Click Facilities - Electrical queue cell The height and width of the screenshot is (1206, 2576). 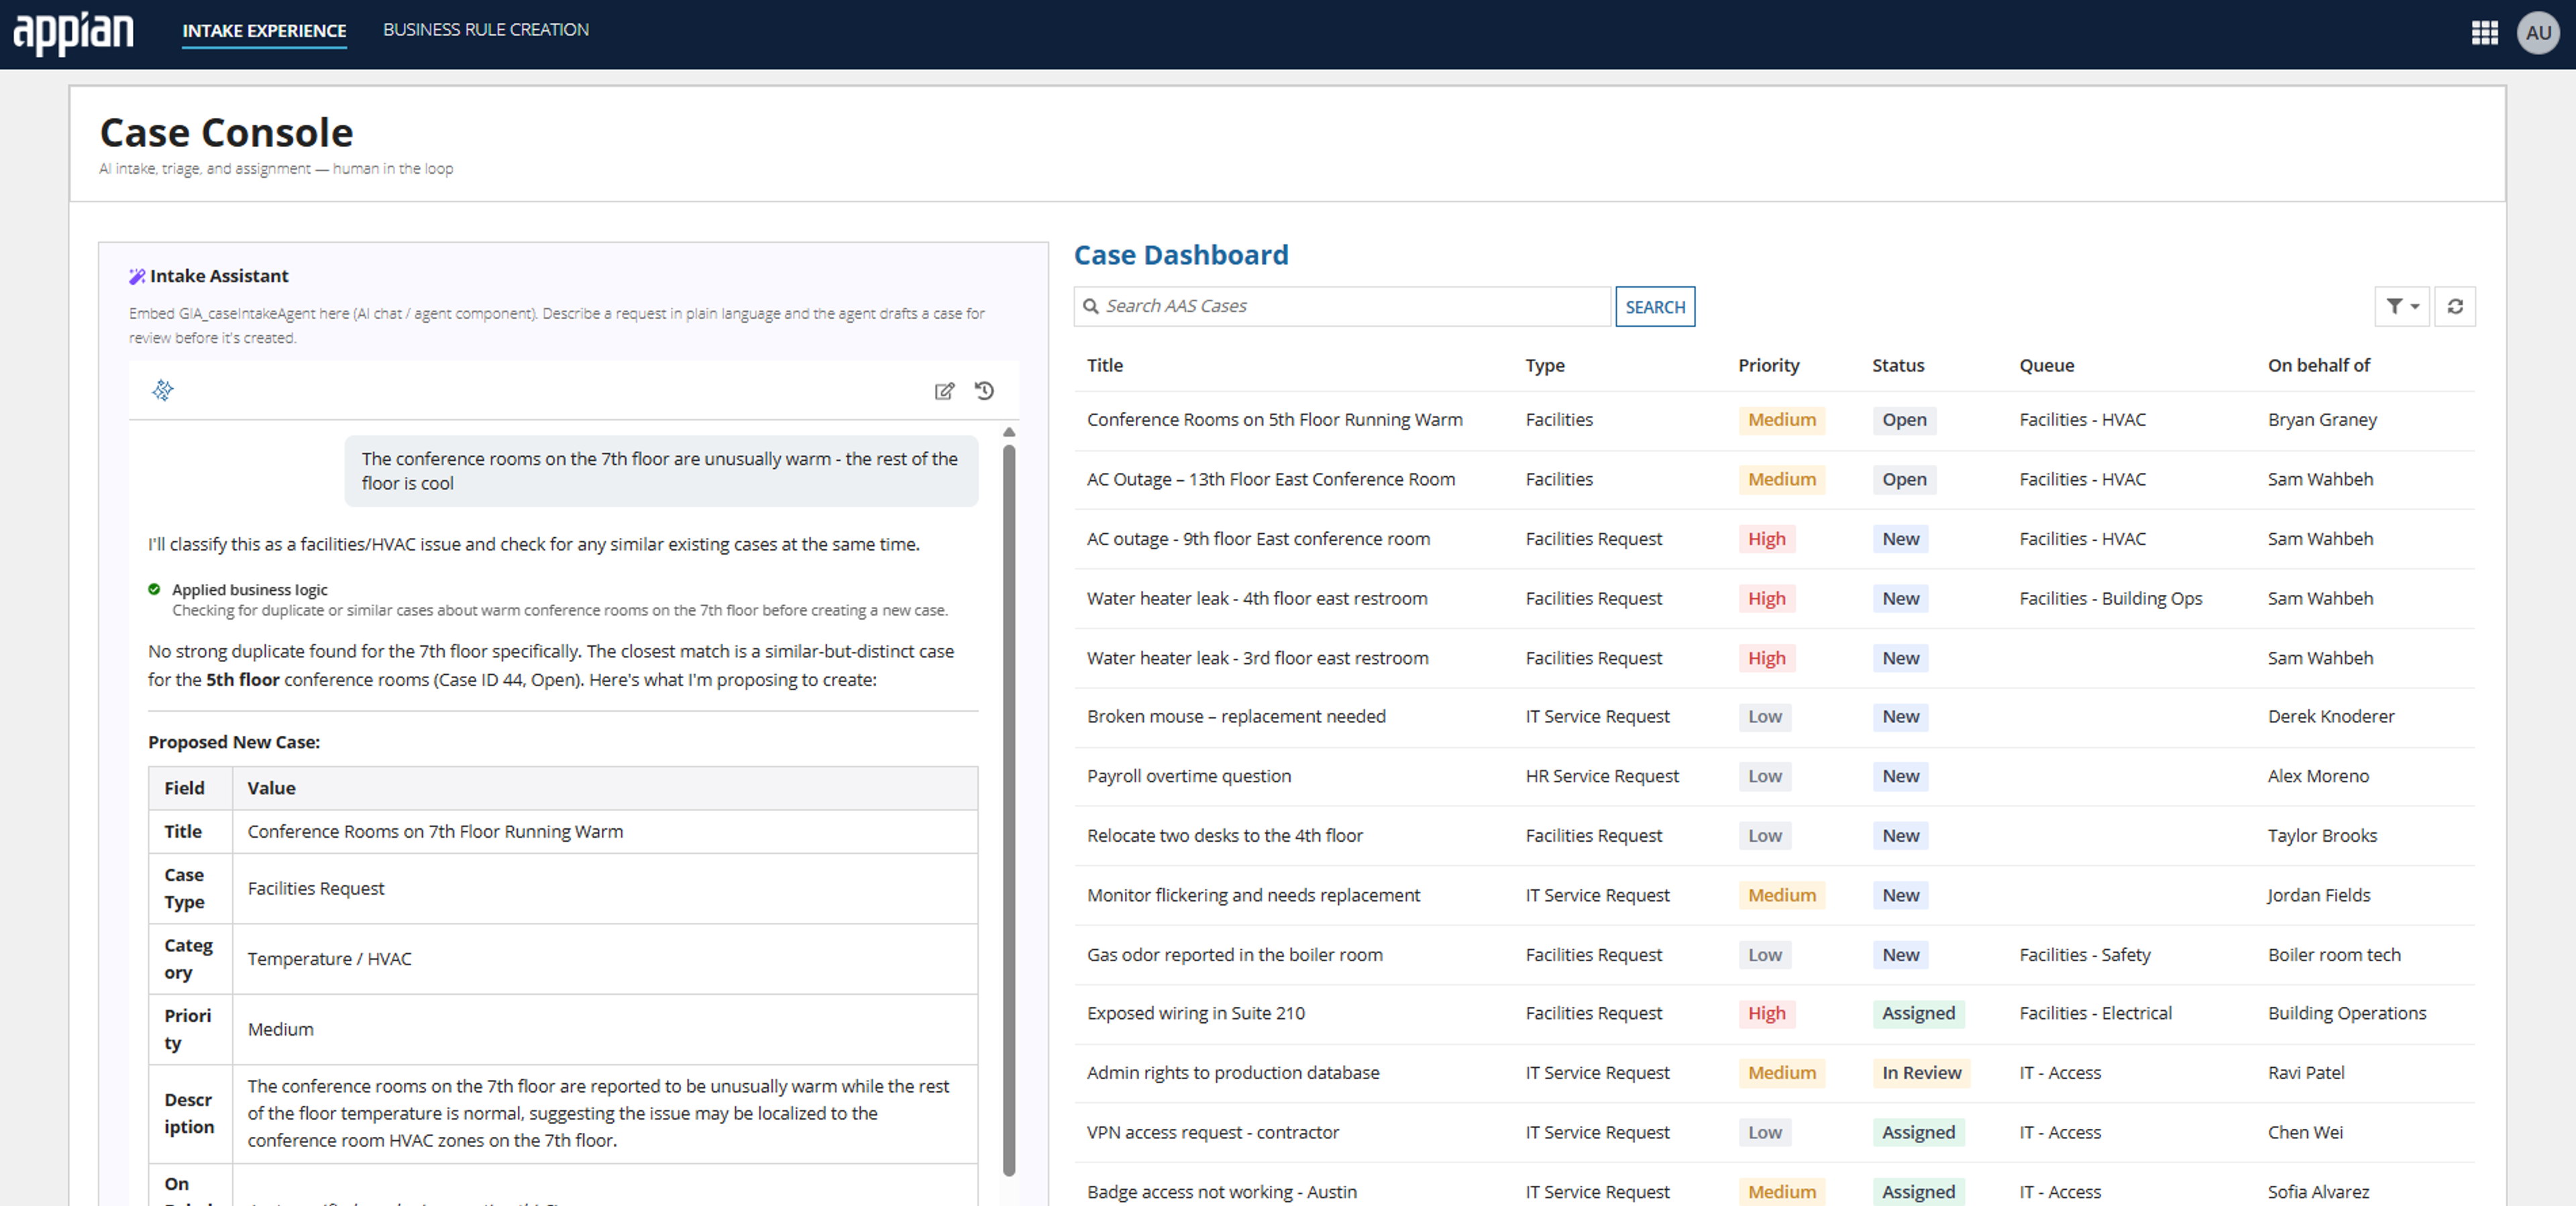point(2095,1013)
